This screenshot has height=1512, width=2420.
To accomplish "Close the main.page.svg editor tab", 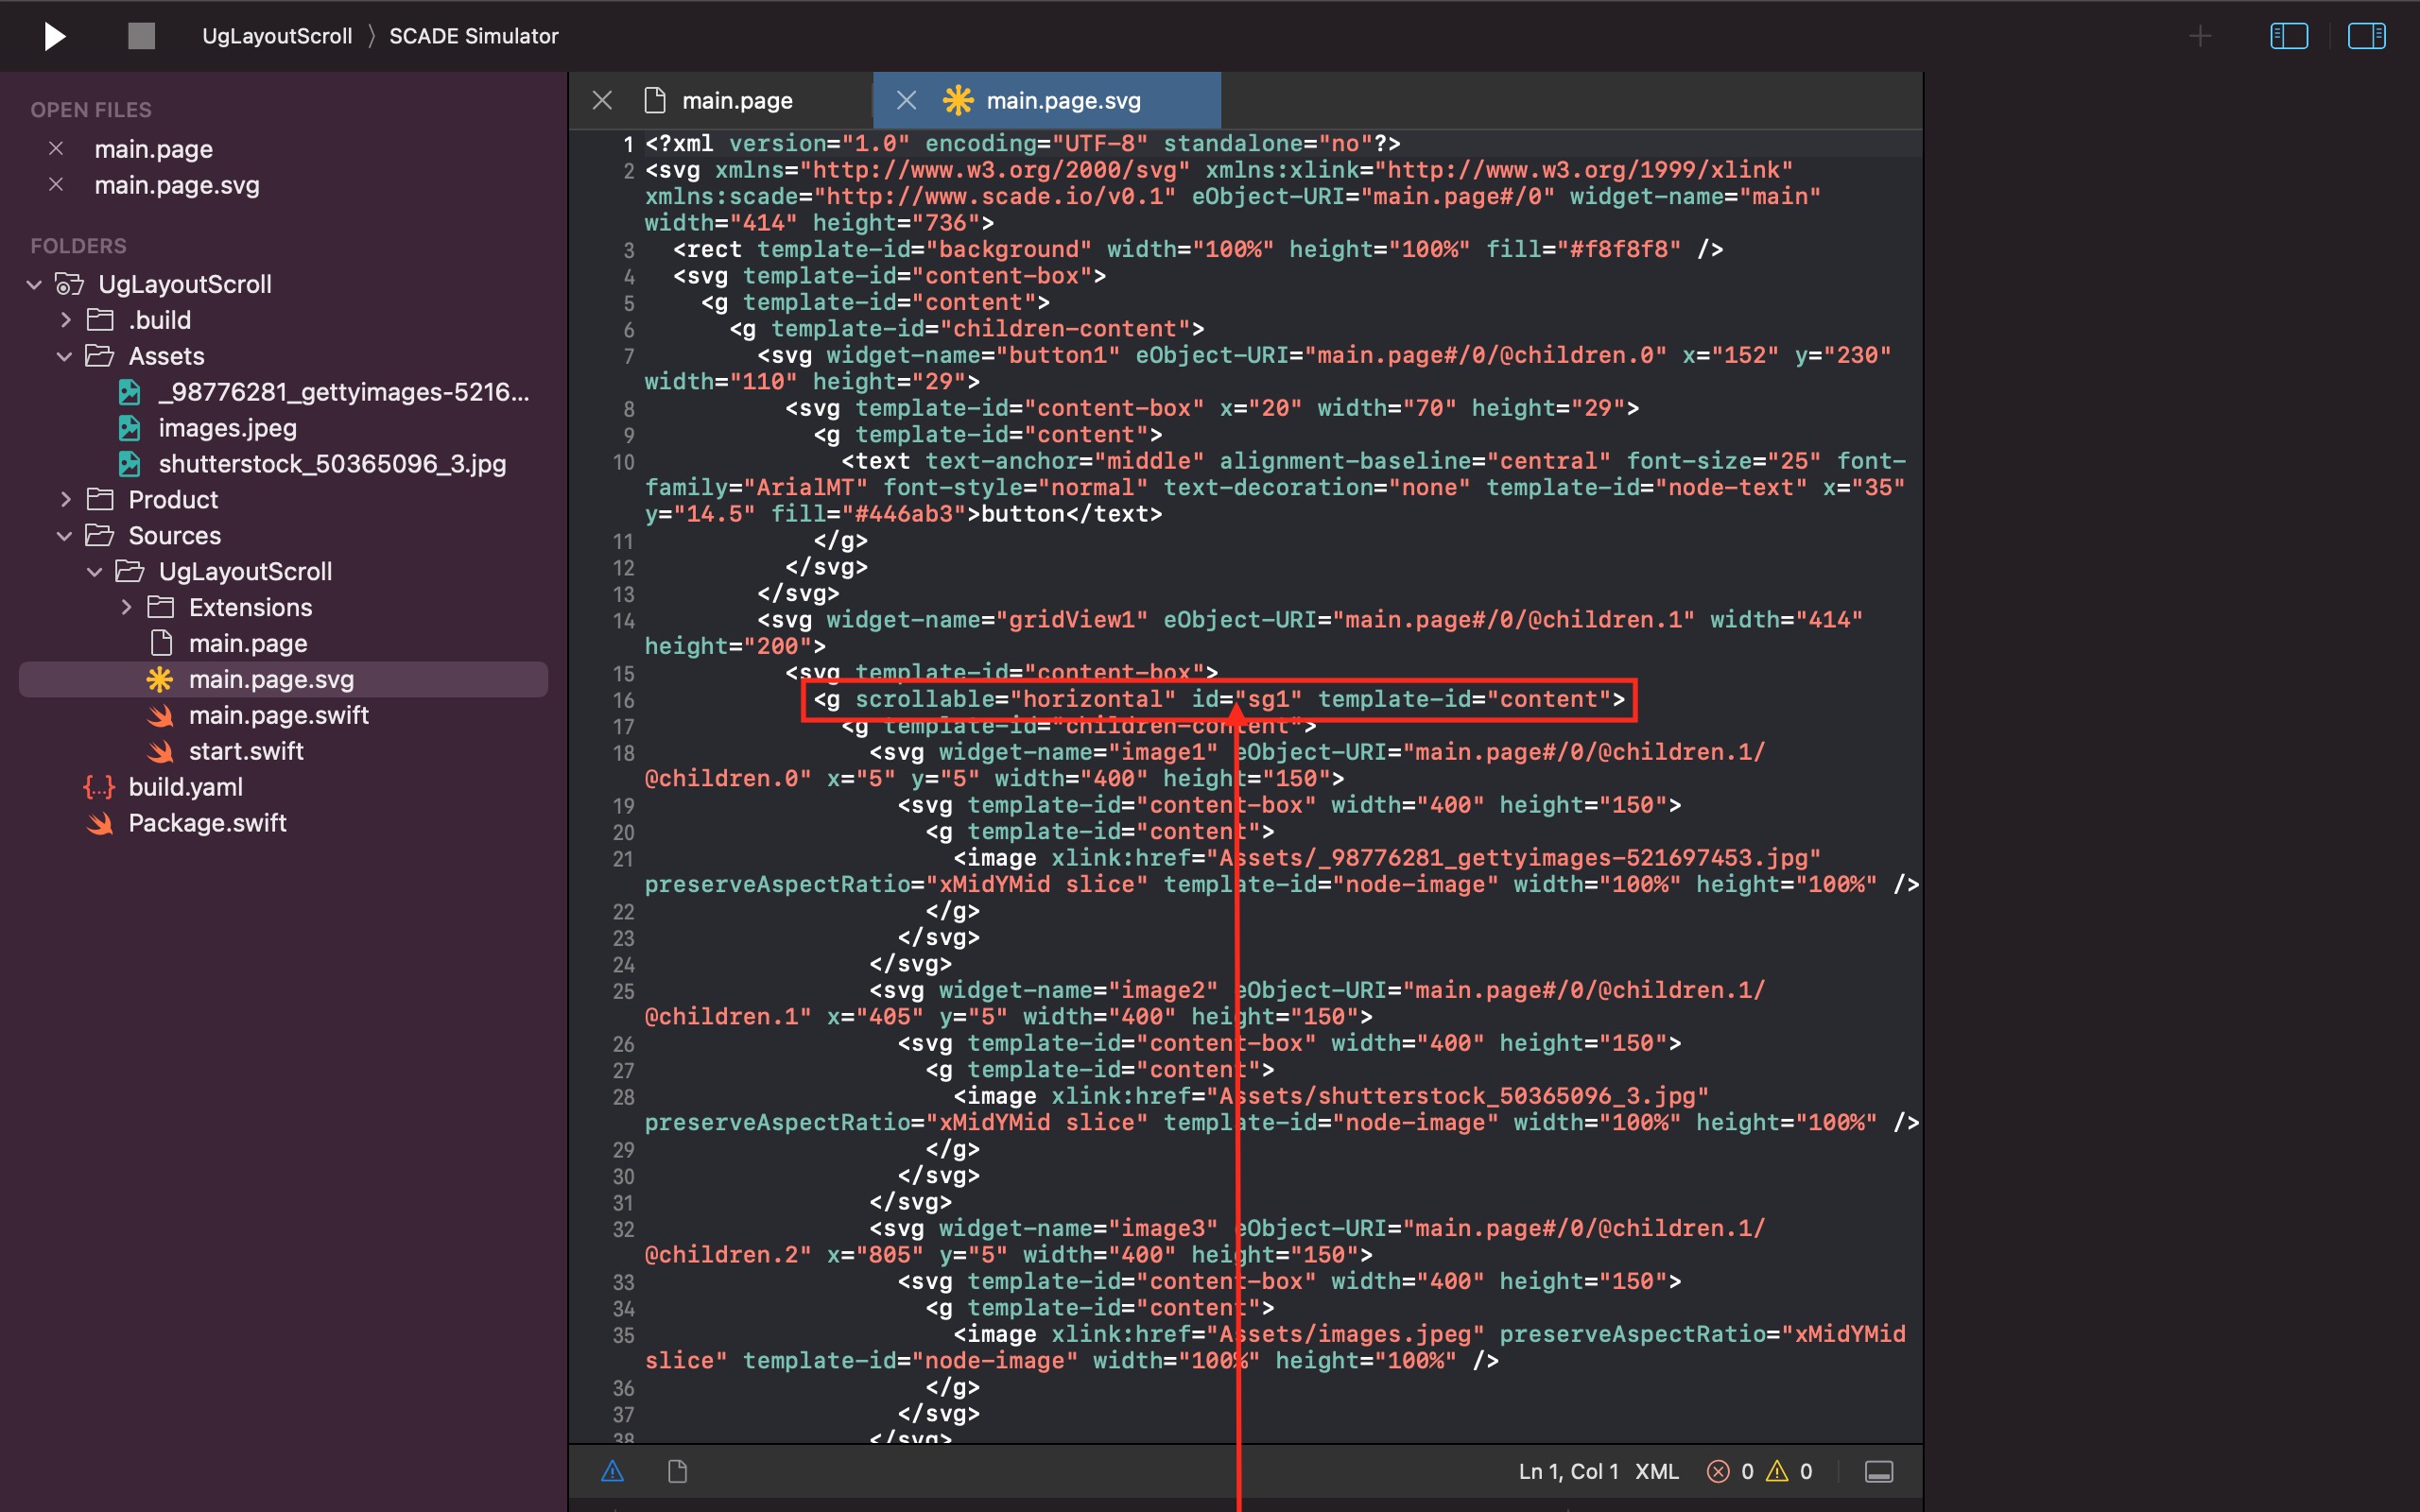I will 906,100.
